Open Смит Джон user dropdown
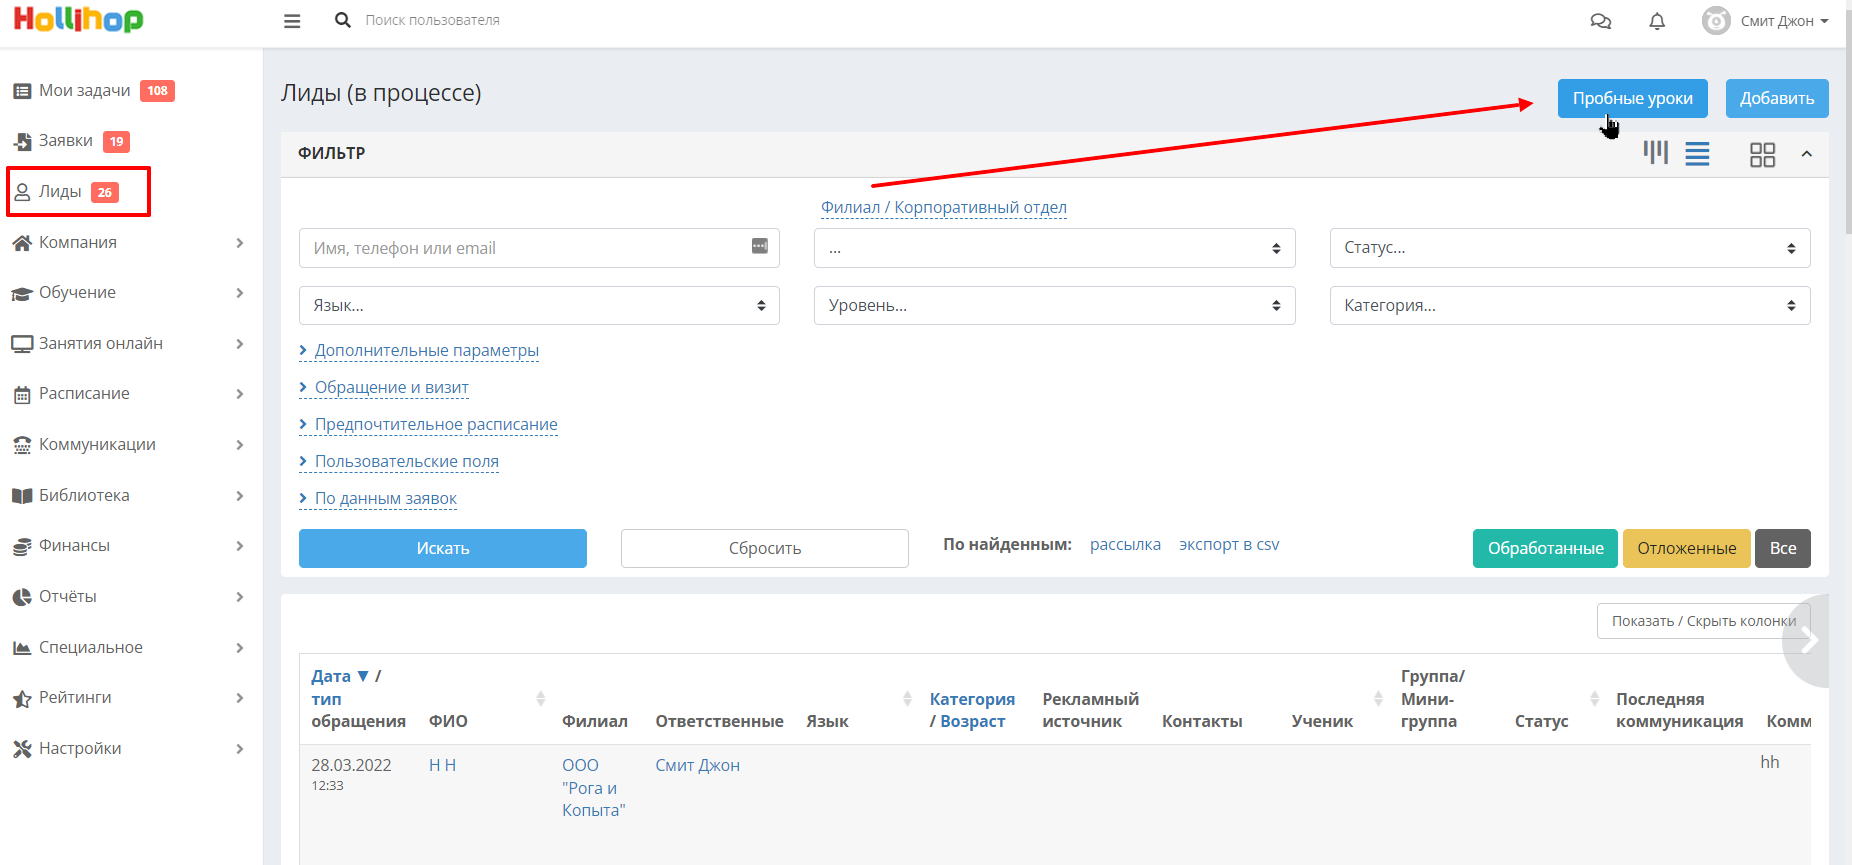The image size is (1852, 865). (1783, 21)
